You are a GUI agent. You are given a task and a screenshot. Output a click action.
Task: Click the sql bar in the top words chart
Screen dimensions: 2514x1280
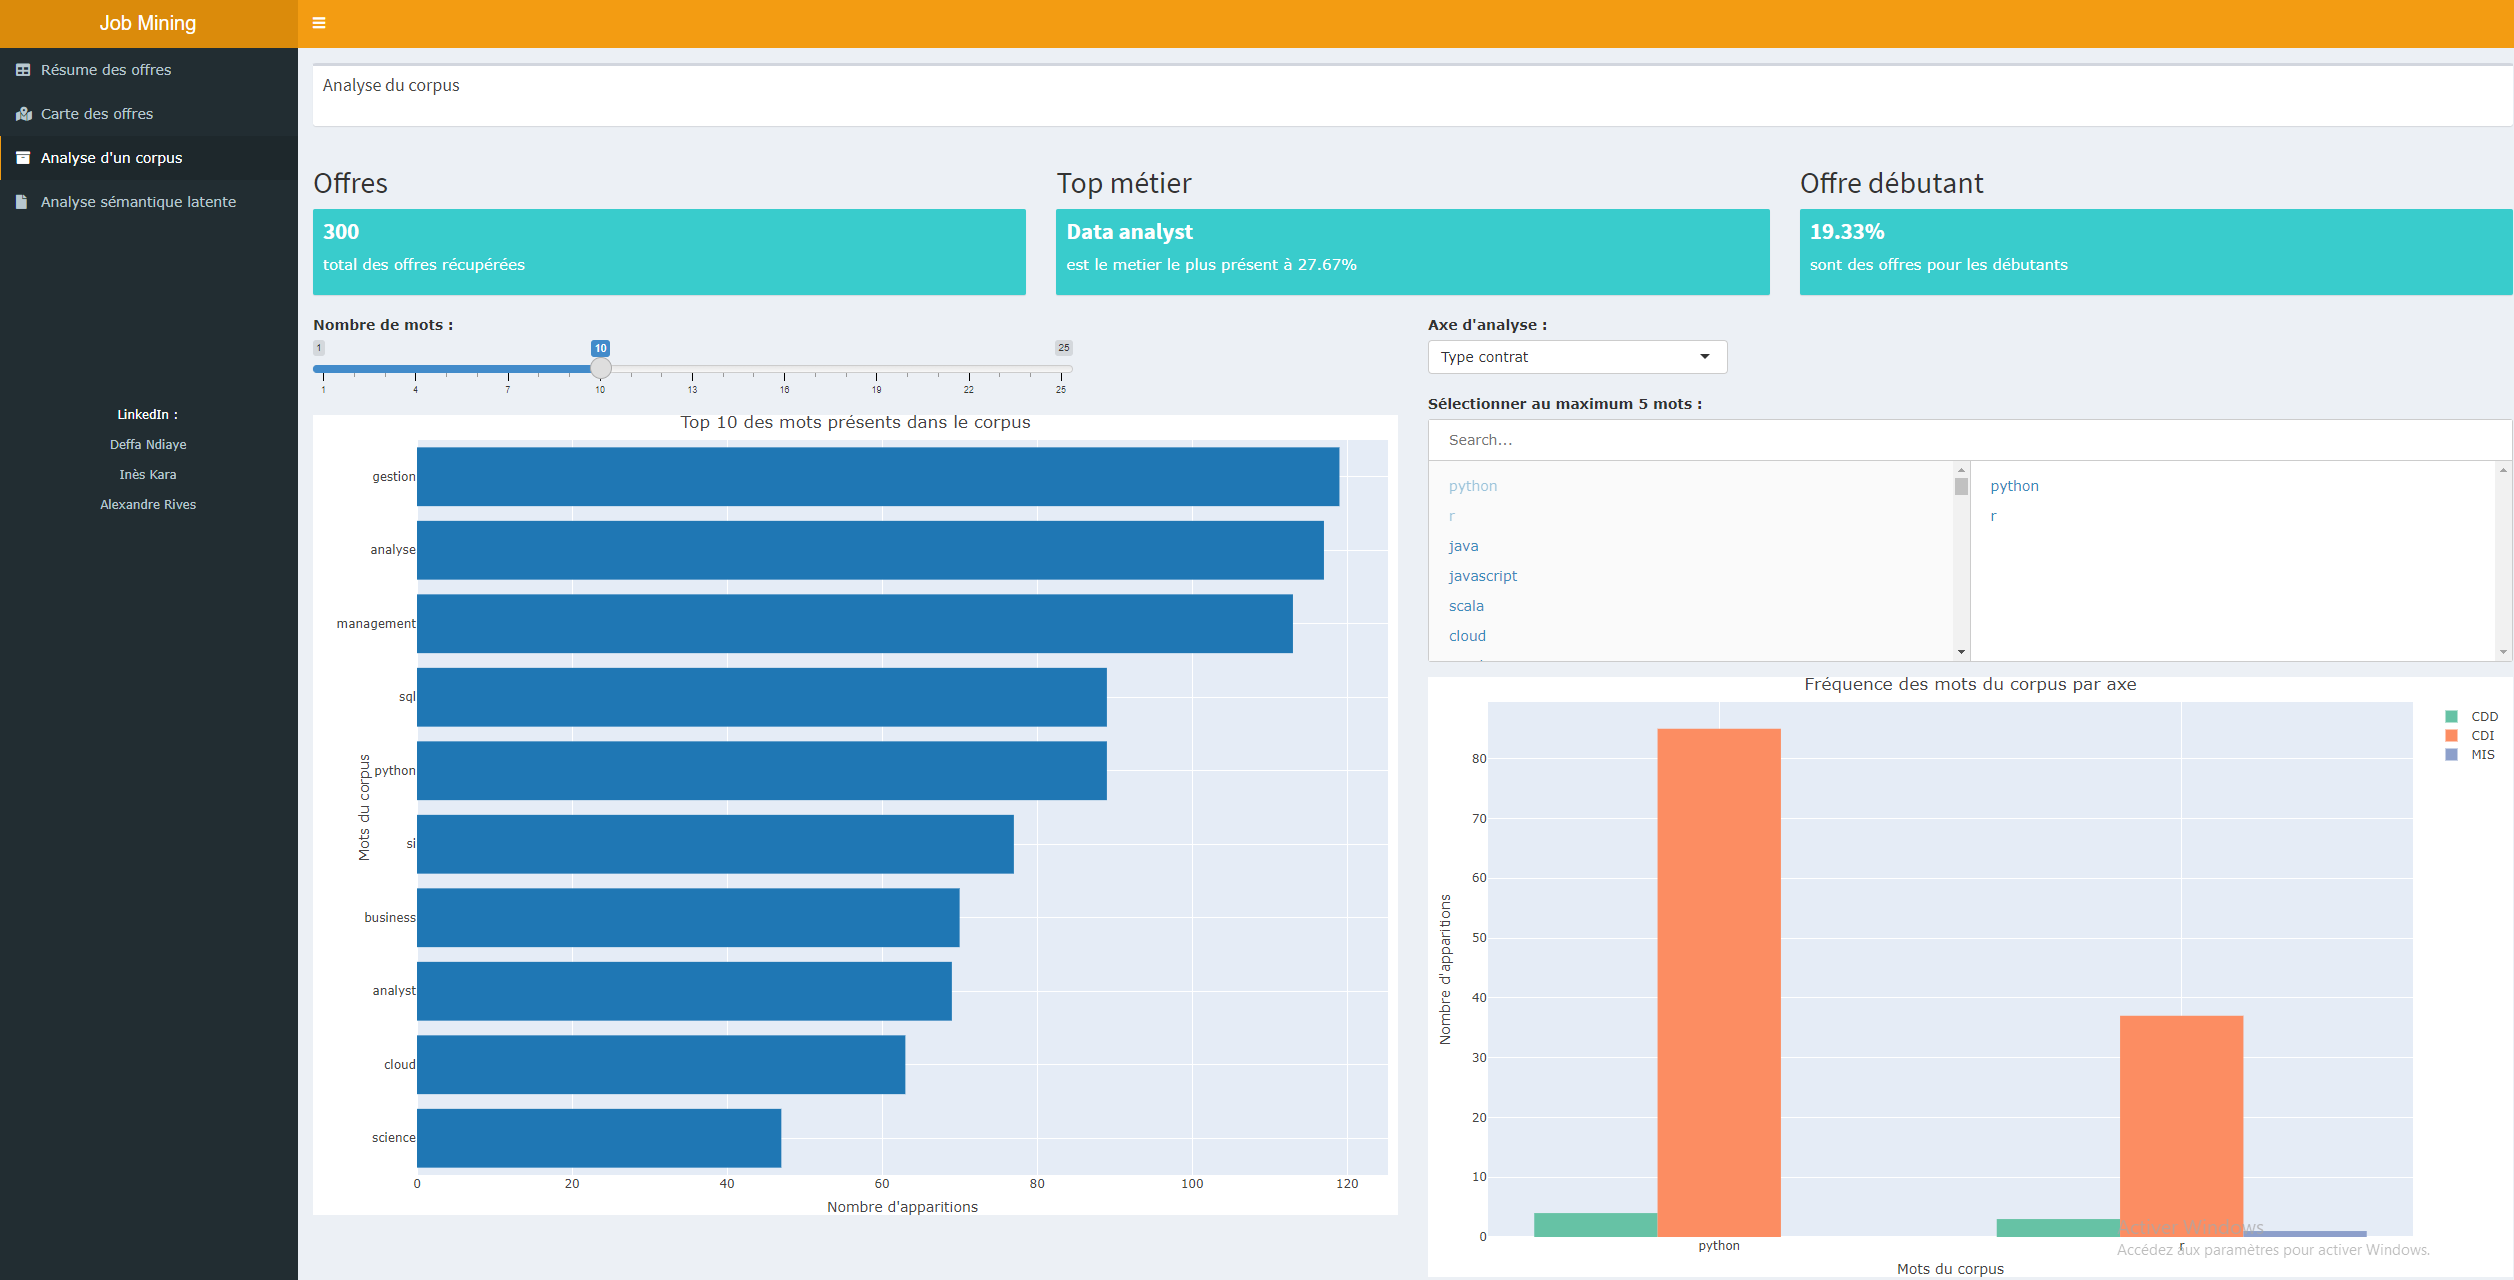(x=762, y=697)
